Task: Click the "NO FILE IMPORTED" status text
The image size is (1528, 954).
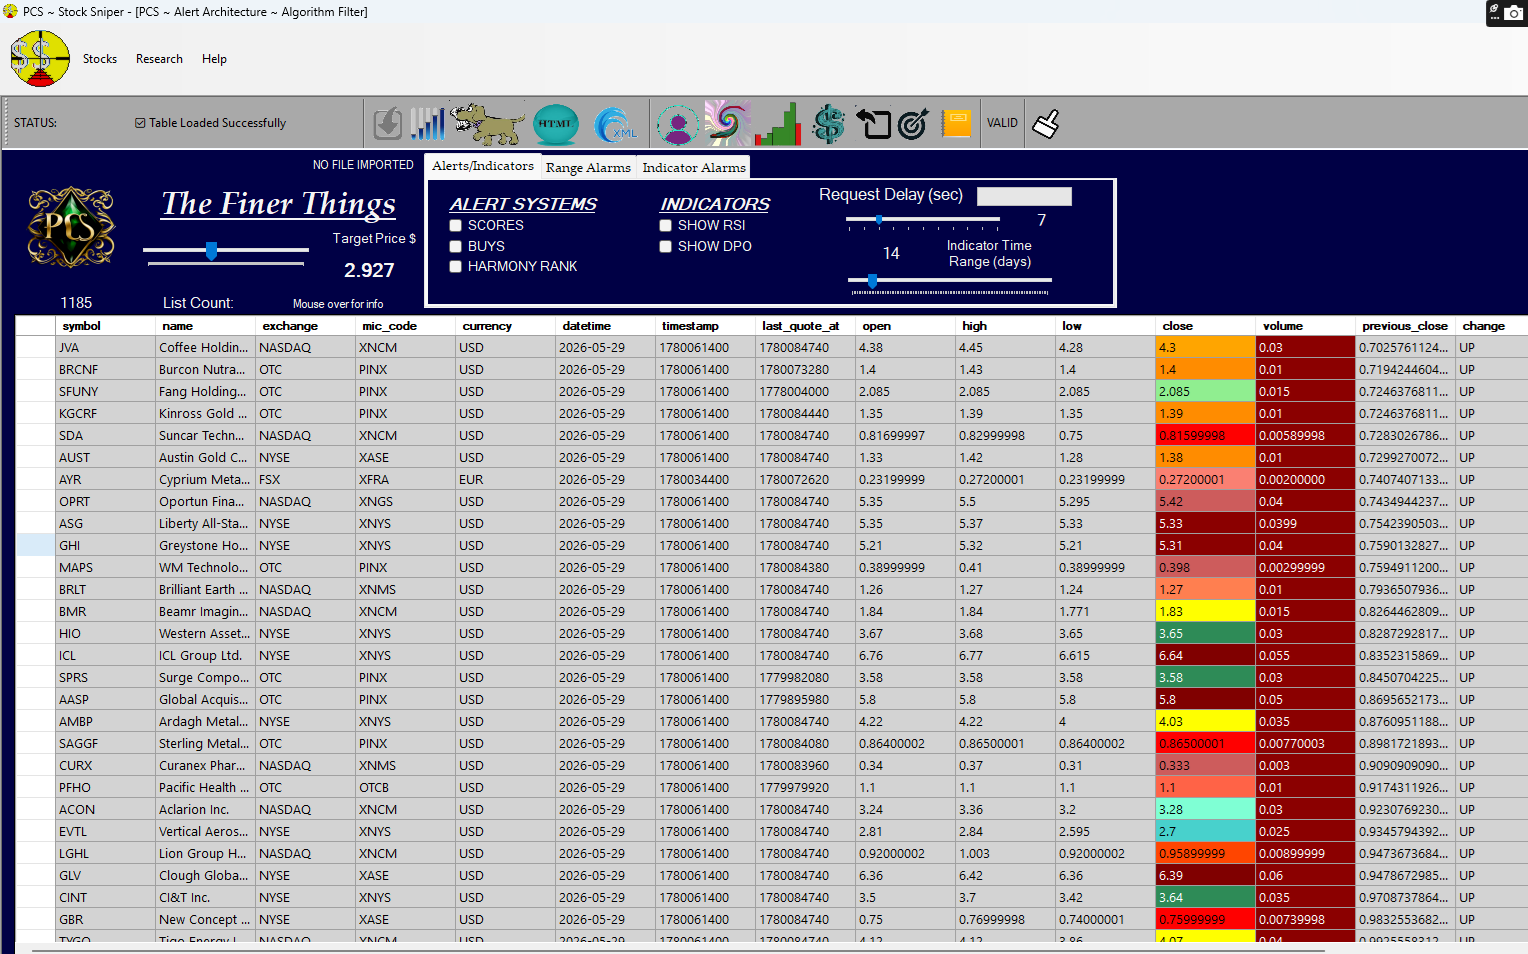Action: pos(363,165)
